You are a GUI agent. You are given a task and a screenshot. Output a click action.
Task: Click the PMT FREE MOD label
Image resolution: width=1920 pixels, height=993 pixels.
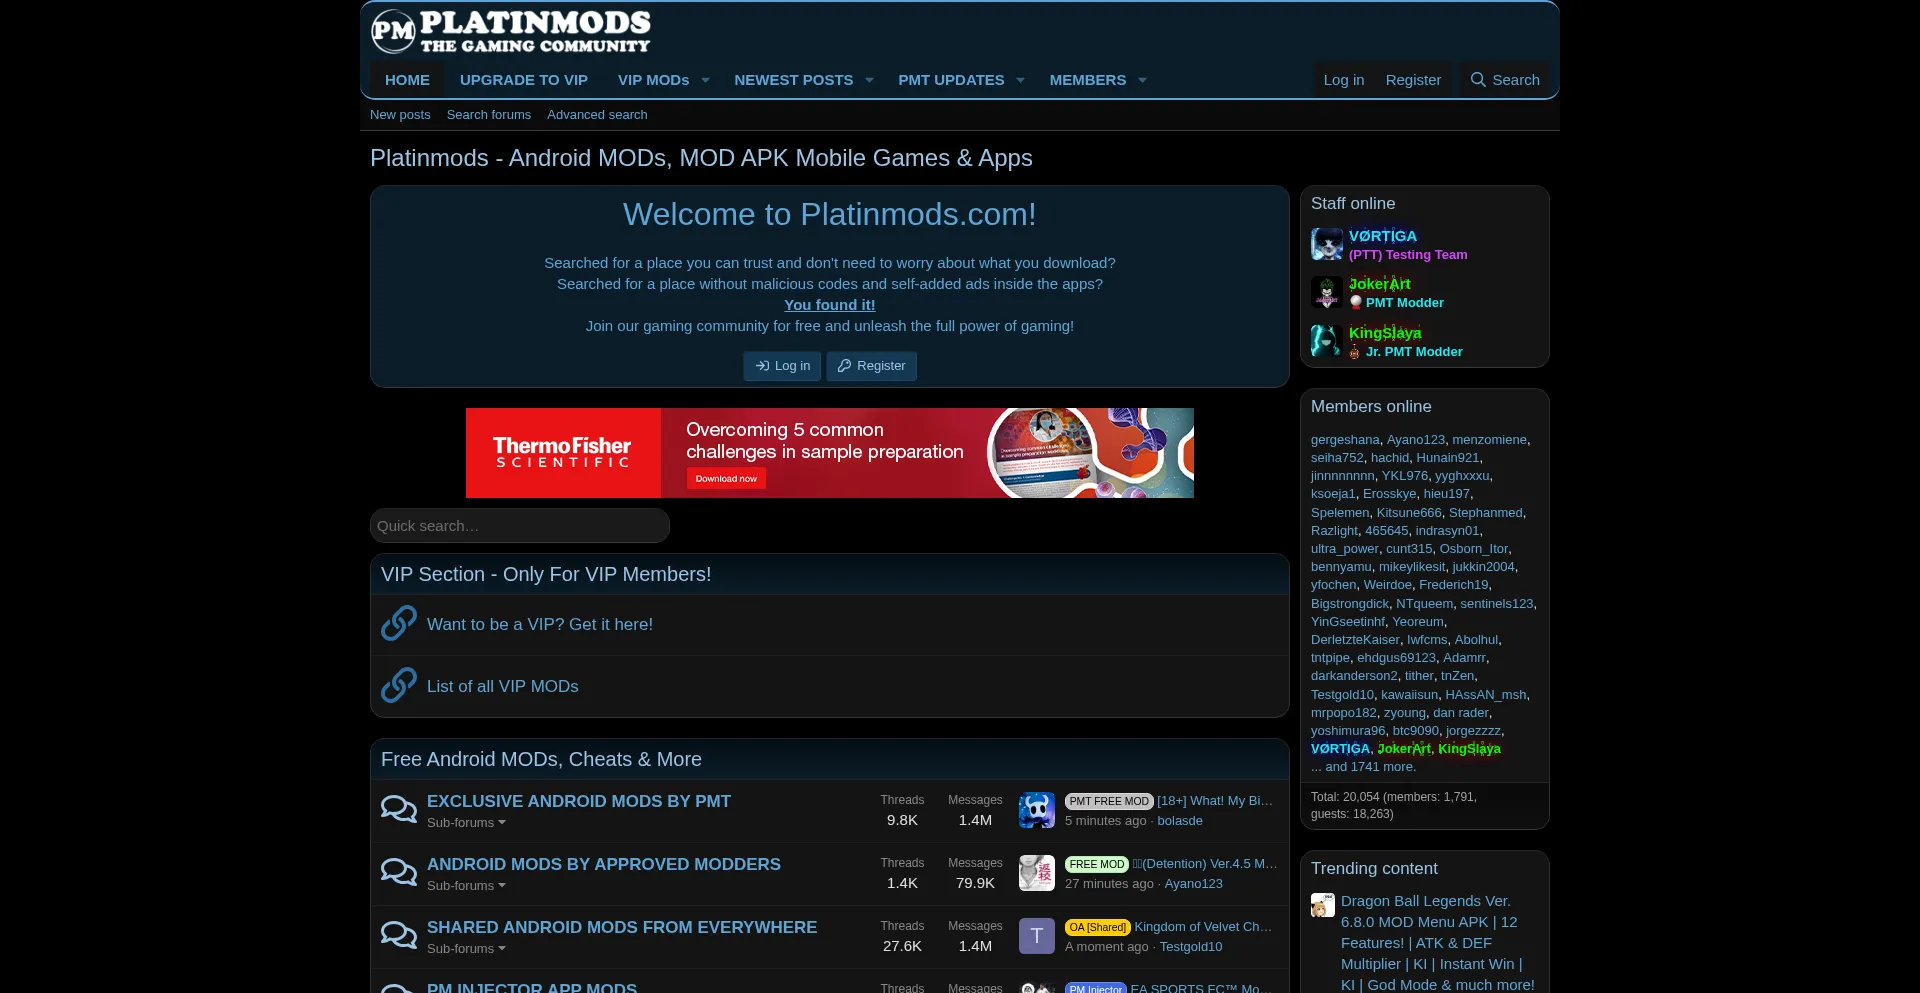click(1109, 801)
